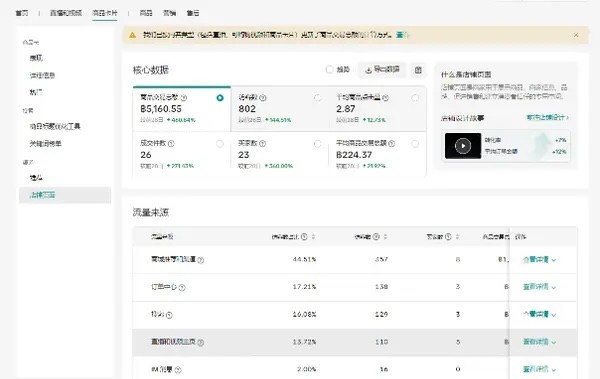
Task: Click help icon in visitor share column header
Action: (x=304, y=237)
